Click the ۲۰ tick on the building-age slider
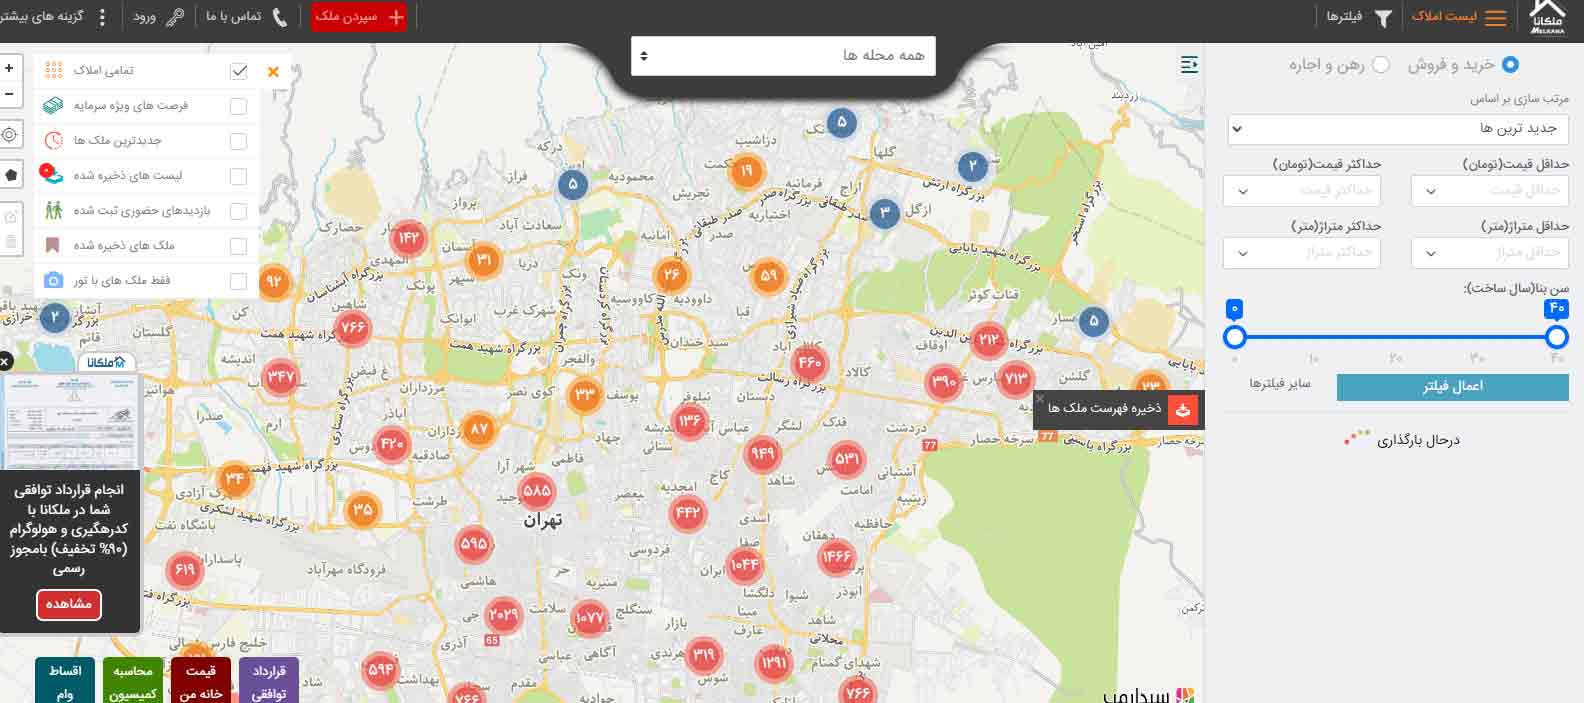 (x=1395, y=358)
